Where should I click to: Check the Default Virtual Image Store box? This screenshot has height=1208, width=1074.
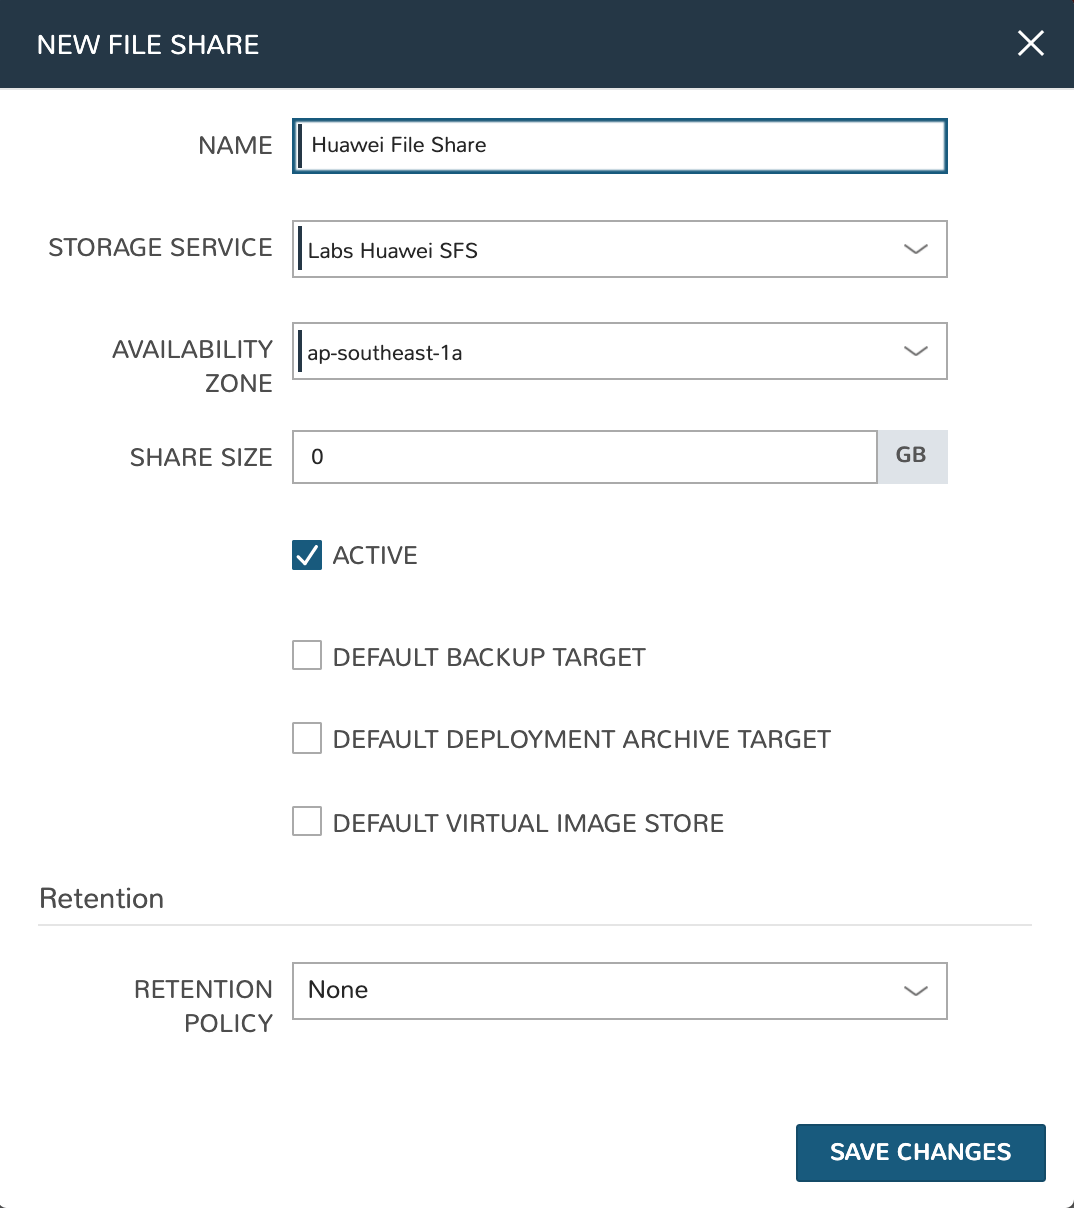click(307, 822)
